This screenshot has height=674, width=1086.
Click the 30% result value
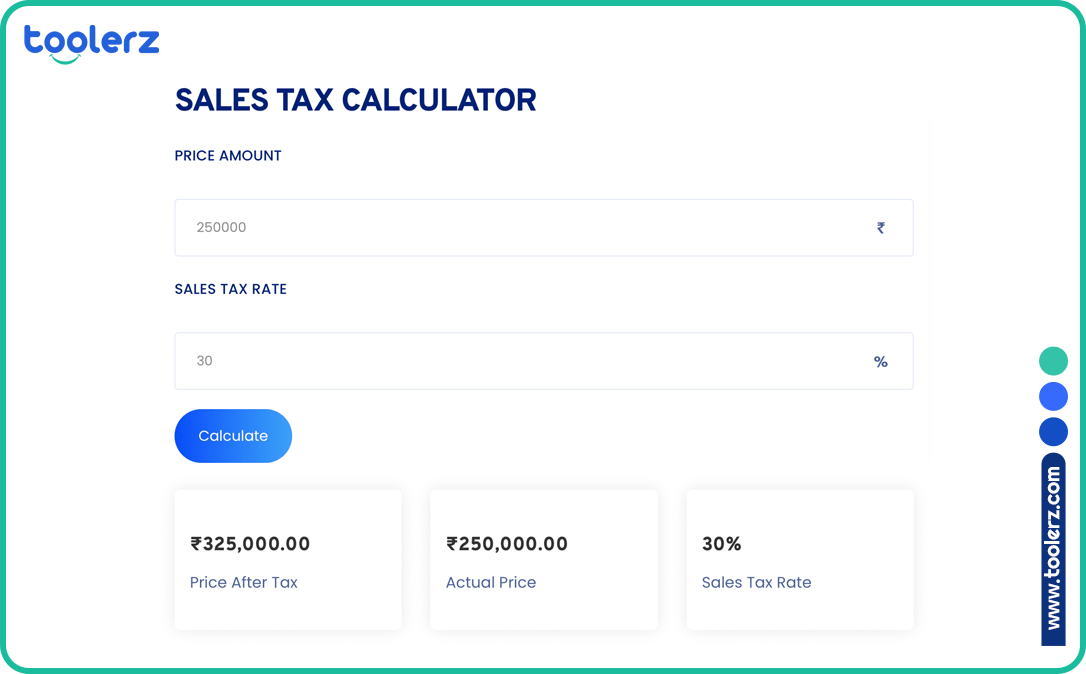(x=721, y=544)
